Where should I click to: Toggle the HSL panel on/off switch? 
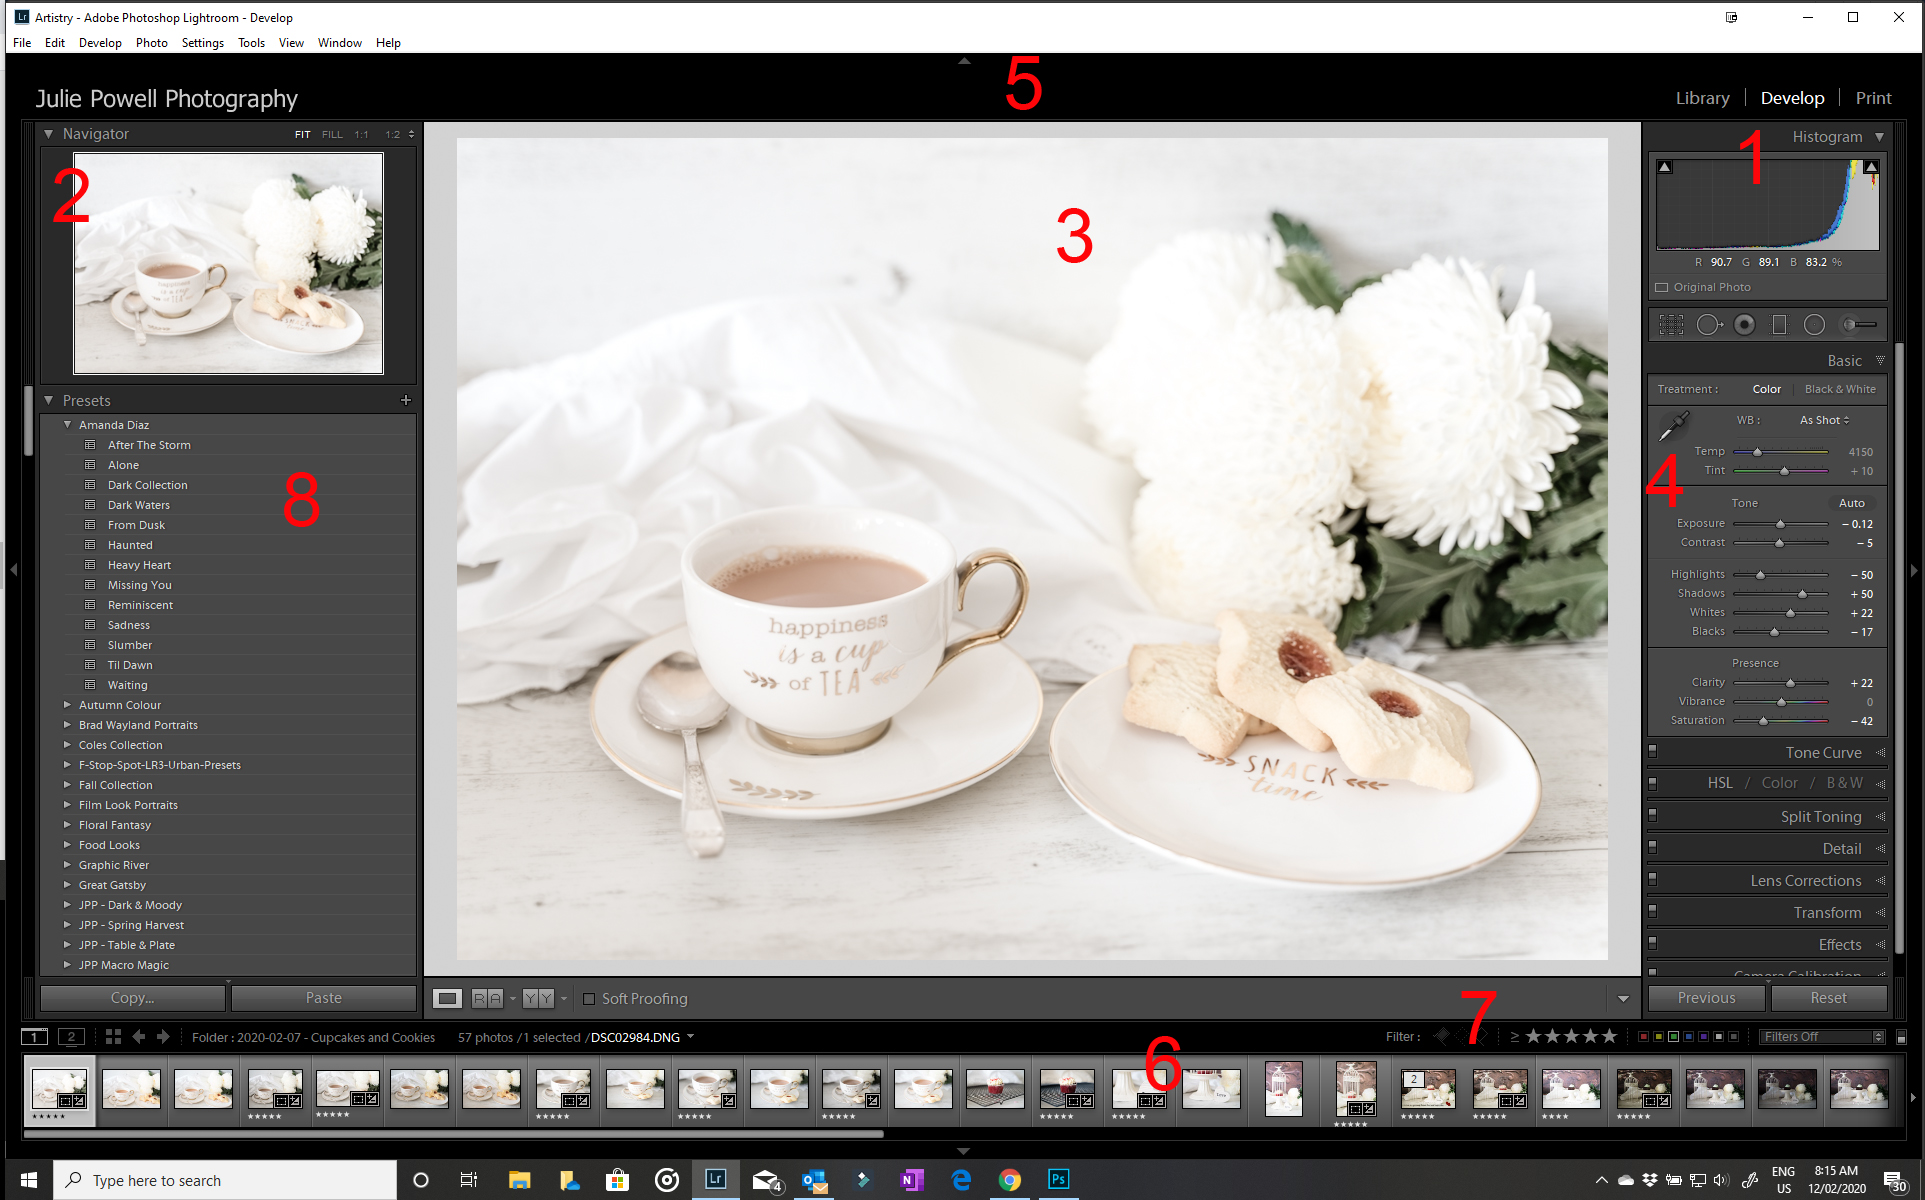click(x=1653, y=782)
